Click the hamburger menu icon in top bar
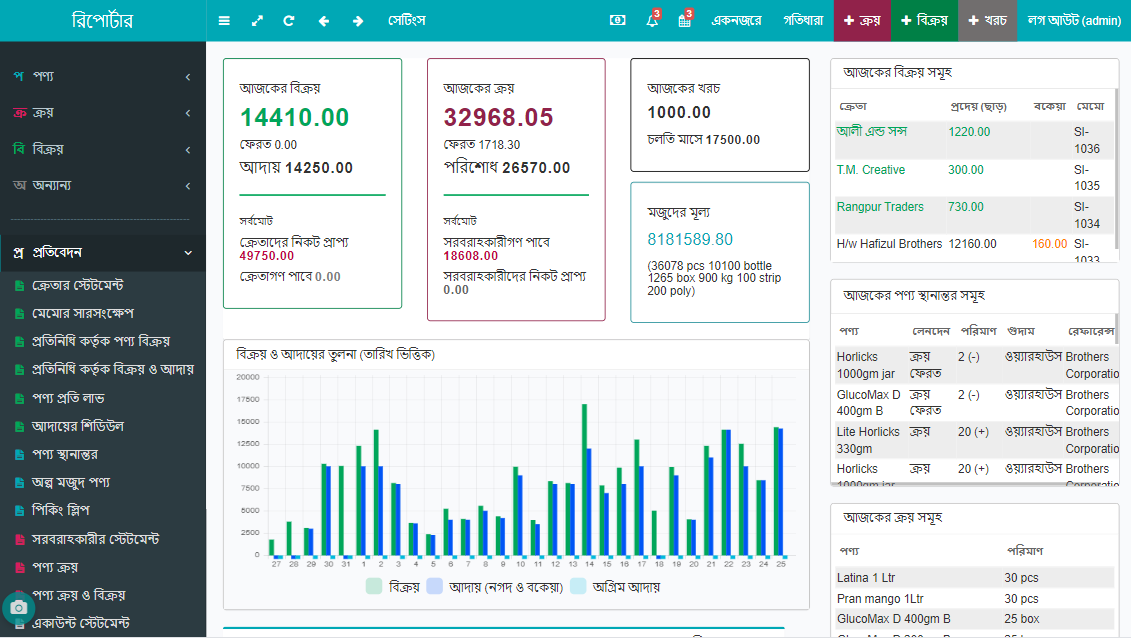This screenshot has height=638, width=1131. pos(224,21)
